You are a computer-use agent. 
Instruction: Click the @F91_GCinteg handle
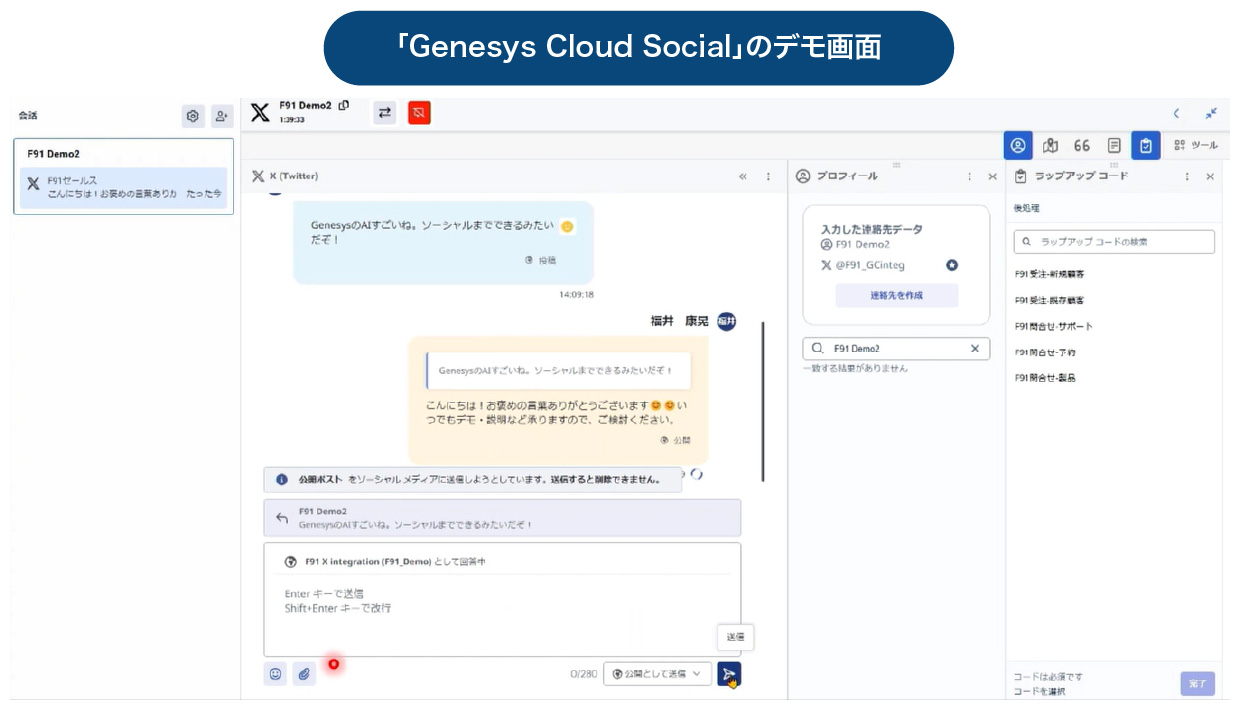pos(870,265)
